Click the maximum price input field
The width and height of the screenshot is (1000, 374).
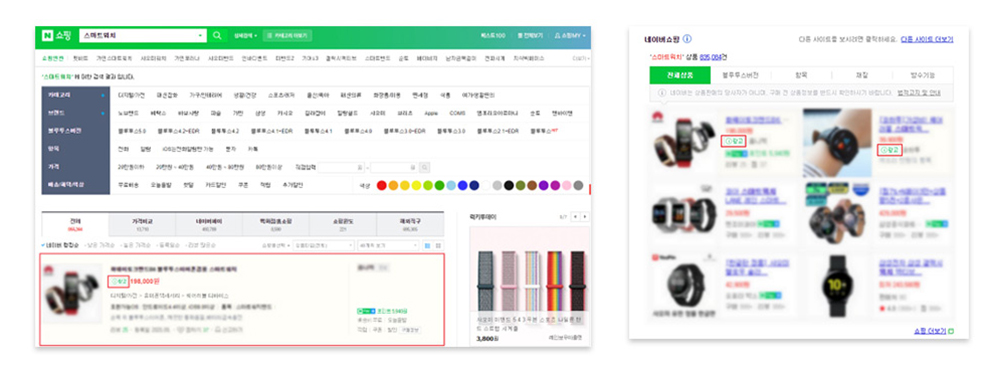point(394,168)
